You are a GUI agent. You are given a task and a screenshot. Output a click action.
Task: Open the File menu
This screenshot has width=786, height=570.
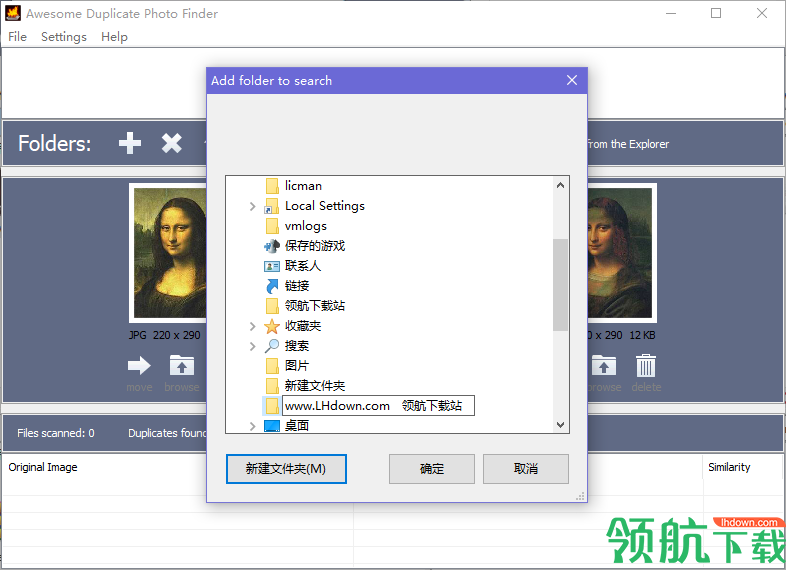coord(18,37)
